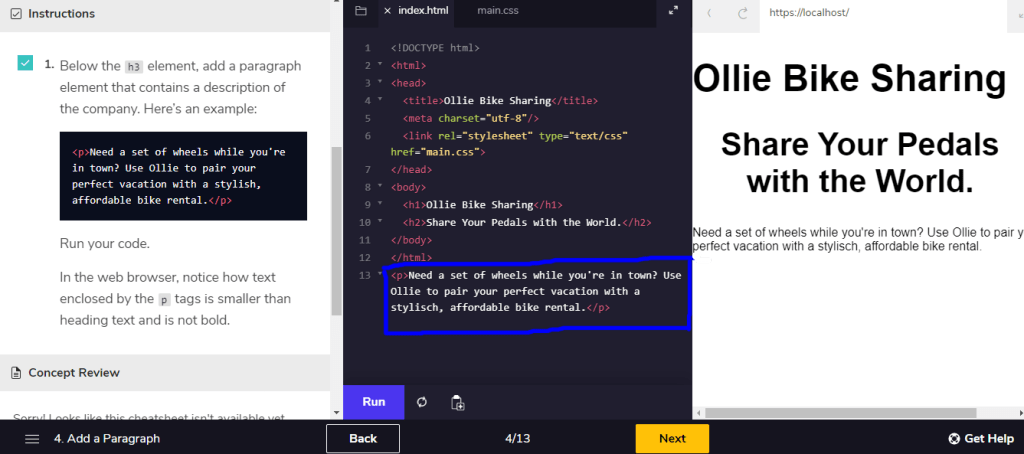Go Back to the previous exercise
Viewport: 1024px width, 454px height.
tap(363, 438)
